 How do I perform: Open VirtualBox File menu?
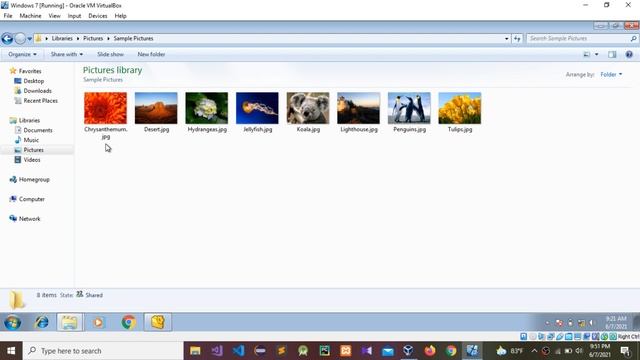tap(8, 16)
